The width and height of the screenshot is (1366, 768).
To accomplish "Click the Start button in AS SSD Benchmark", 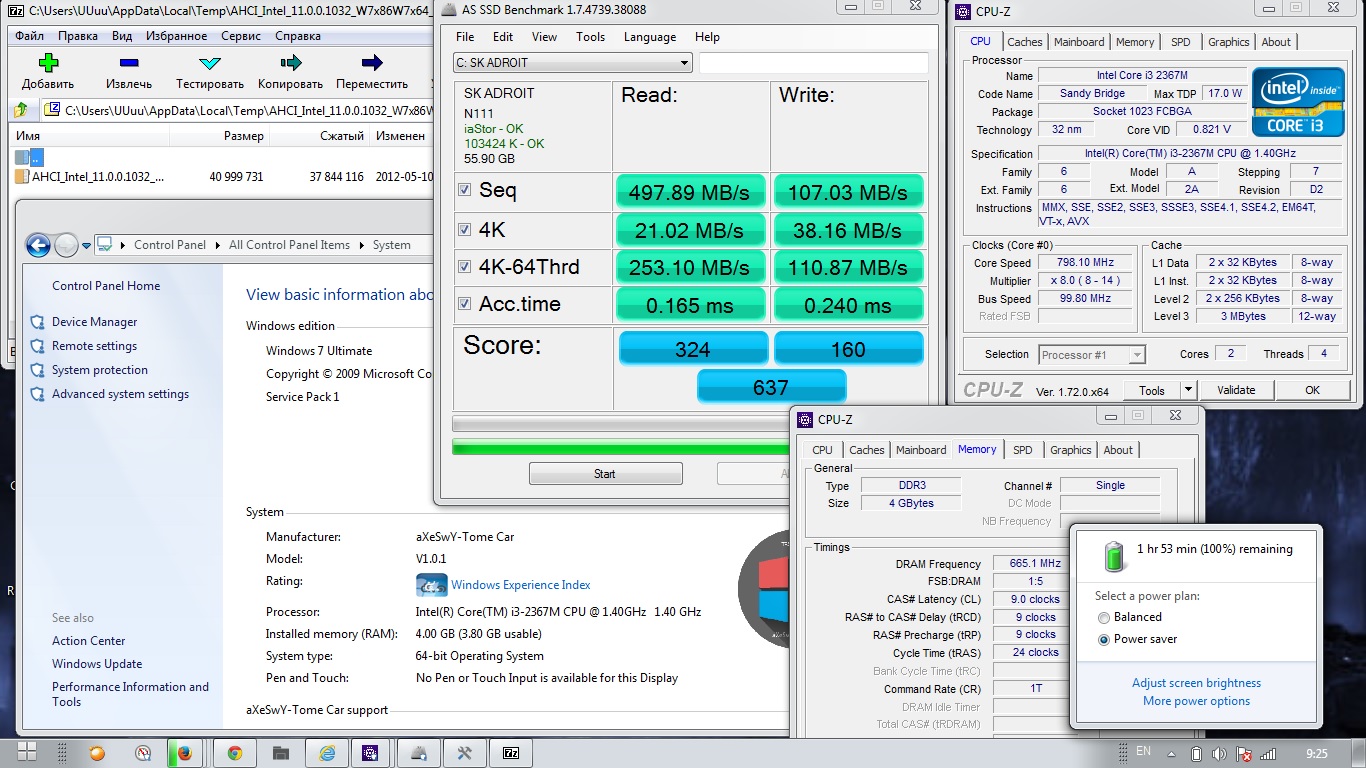I will click(x=605, y=473).
